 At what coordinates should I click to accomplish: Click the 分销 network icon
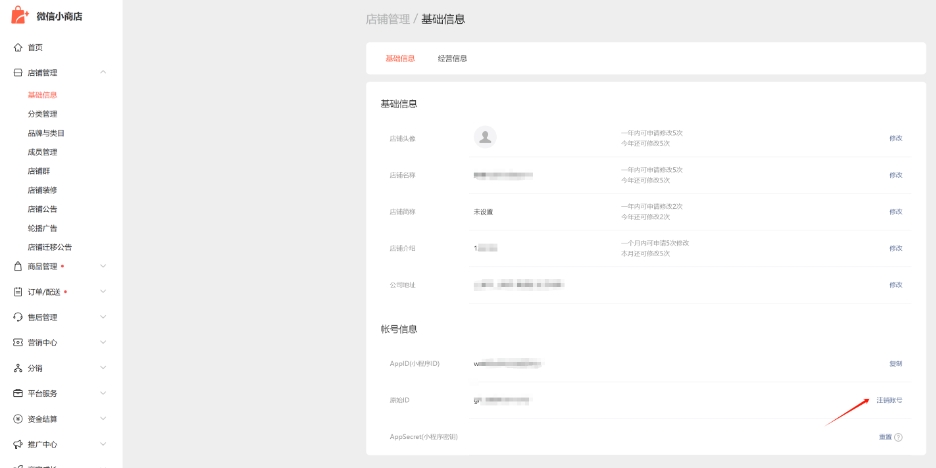(x=17, y=368)
